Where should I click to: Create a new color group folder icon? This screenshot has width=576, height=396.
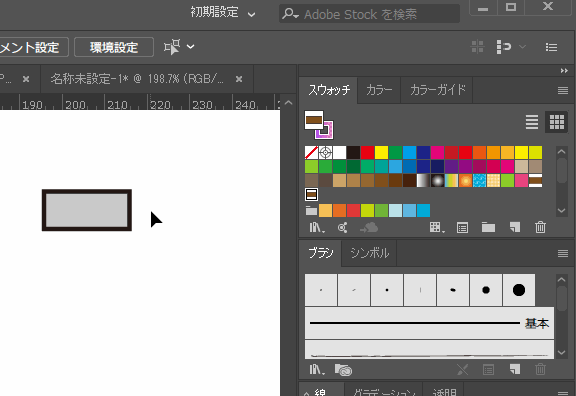(488, 228)
